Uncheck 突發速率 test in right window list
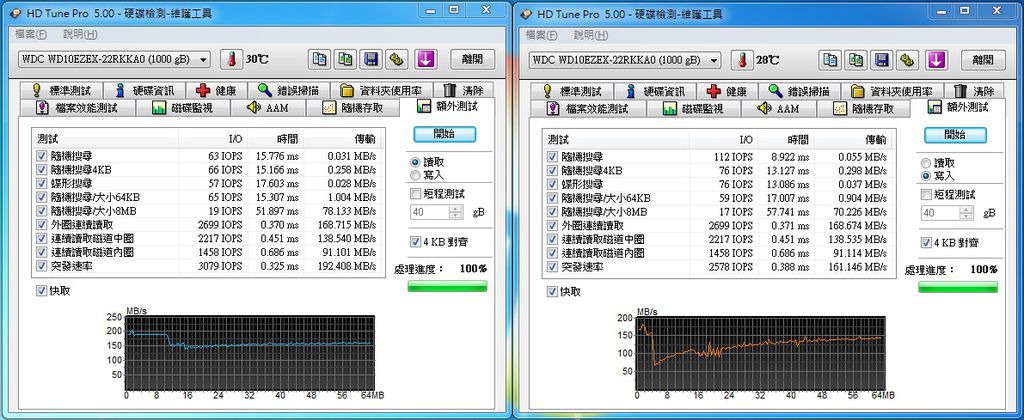Screen dimensions: 1024x420 tap(552, 267)
